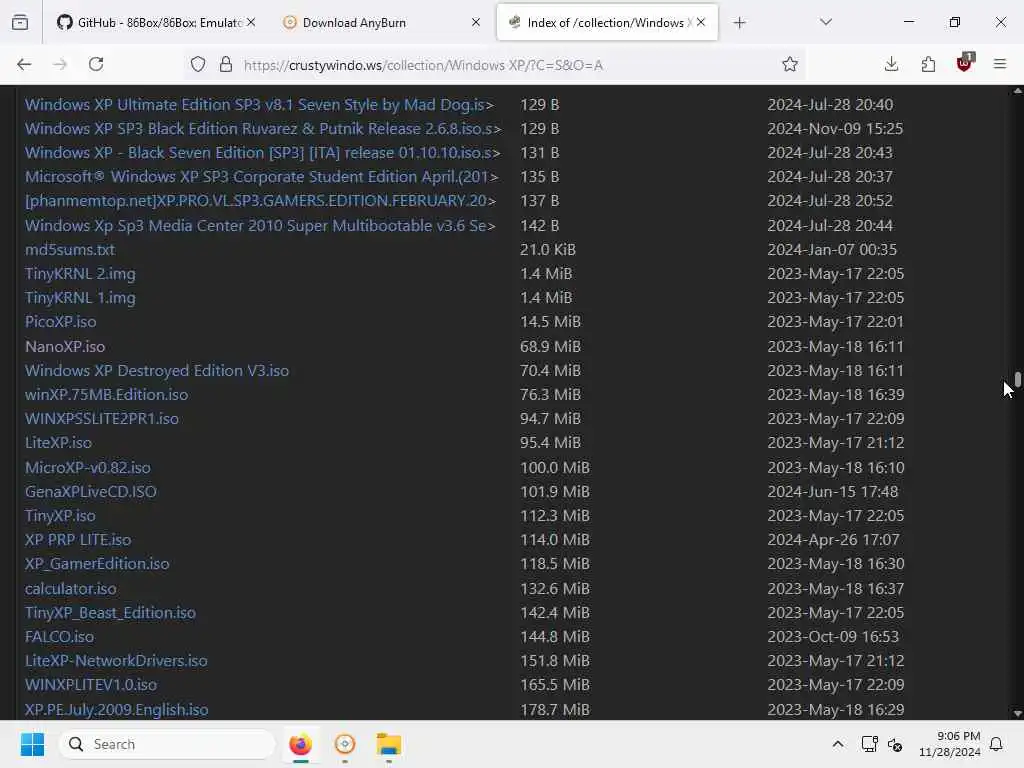The width and height of the screenshot is (1024, 768).
Task: Select the Index of /collection/Windows tab
Action: [x=607, y=22]
